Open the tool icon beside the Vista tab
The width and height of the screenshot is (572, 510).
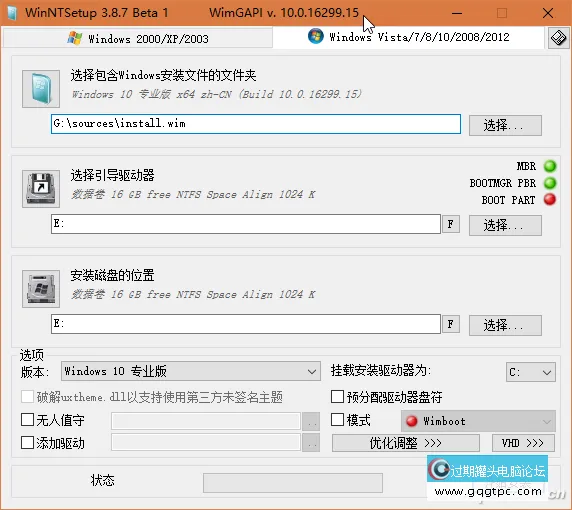click(x=559, y=38)
